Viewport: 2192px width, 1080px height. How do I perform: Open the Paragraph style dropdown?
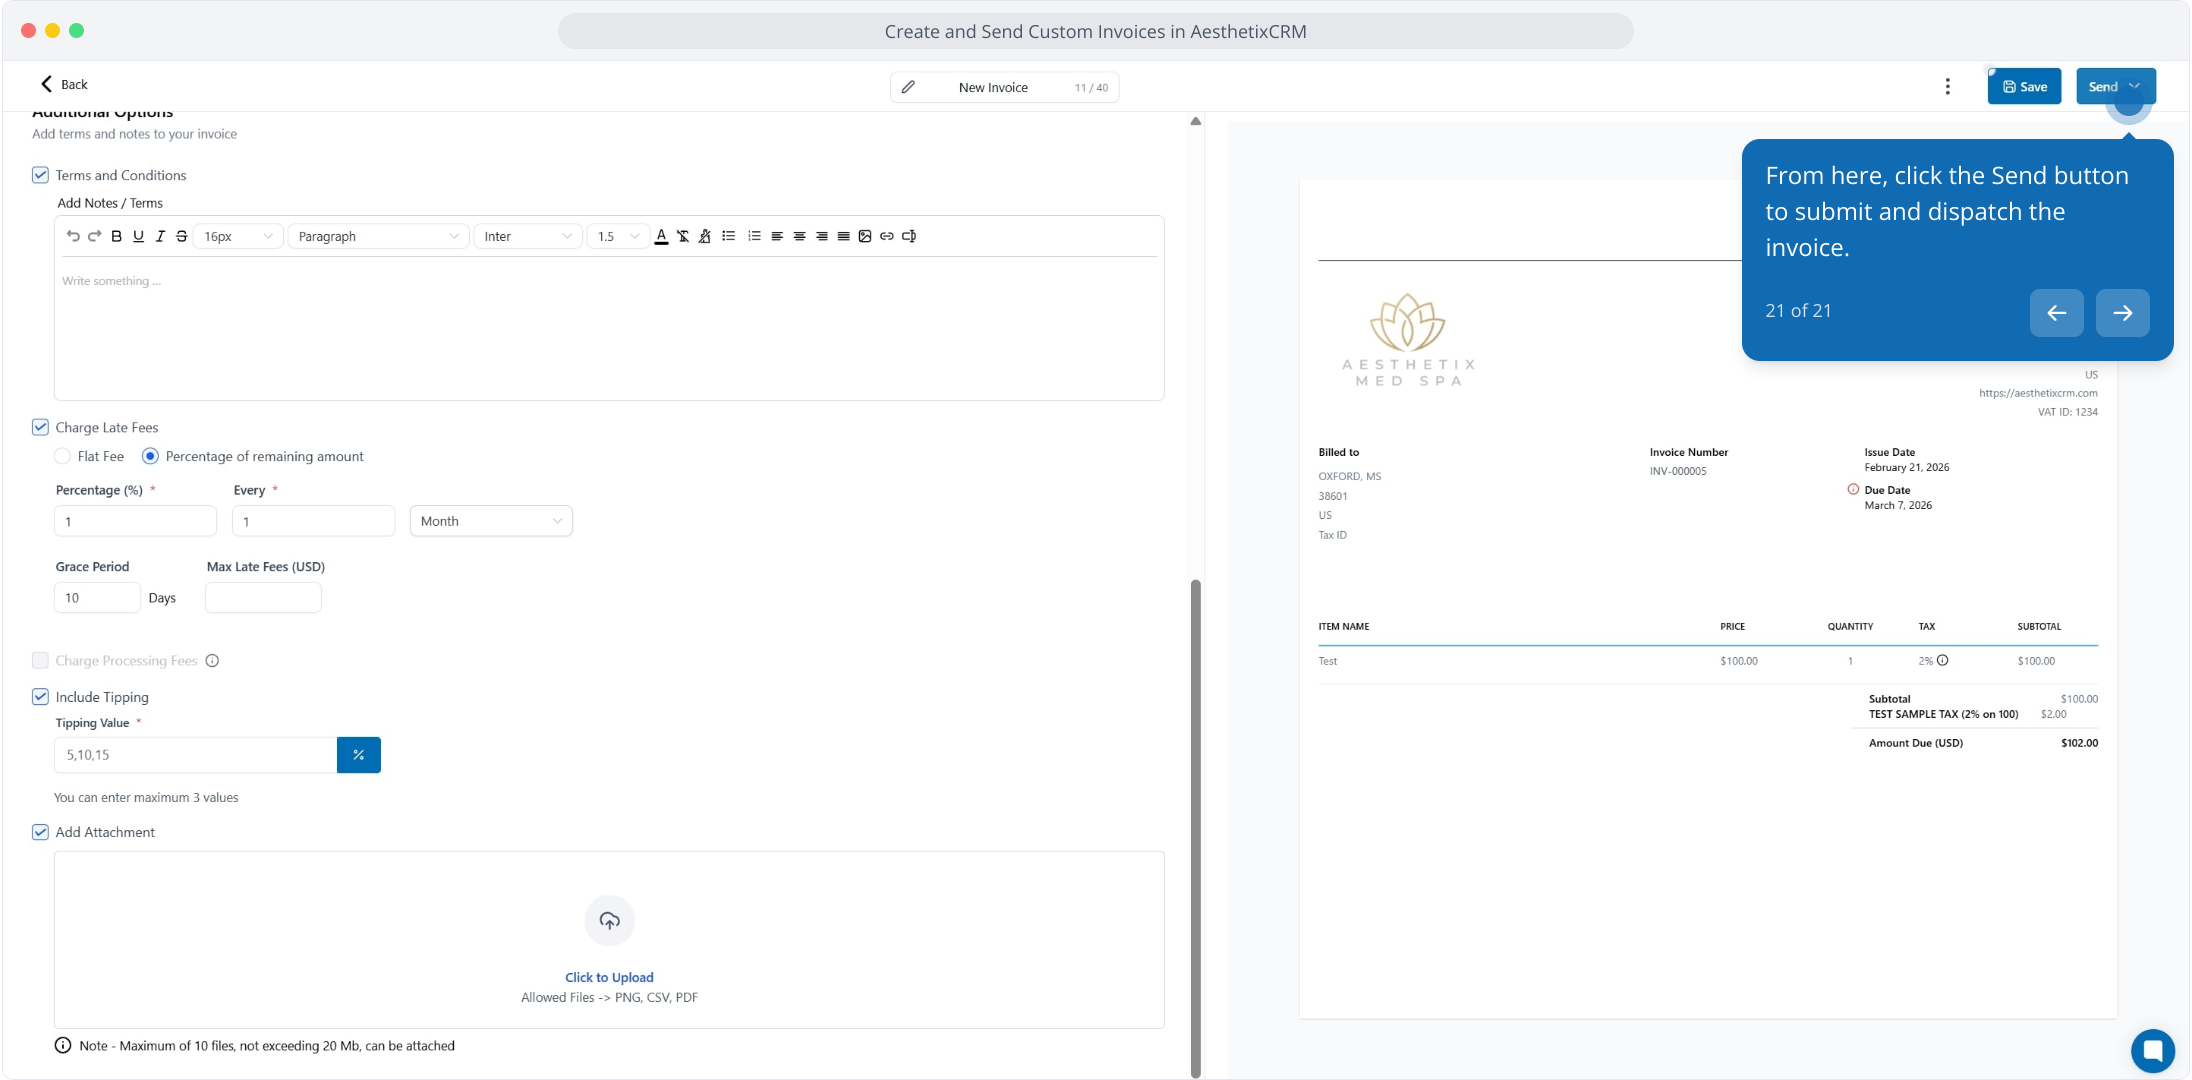(x=378, y=236)
